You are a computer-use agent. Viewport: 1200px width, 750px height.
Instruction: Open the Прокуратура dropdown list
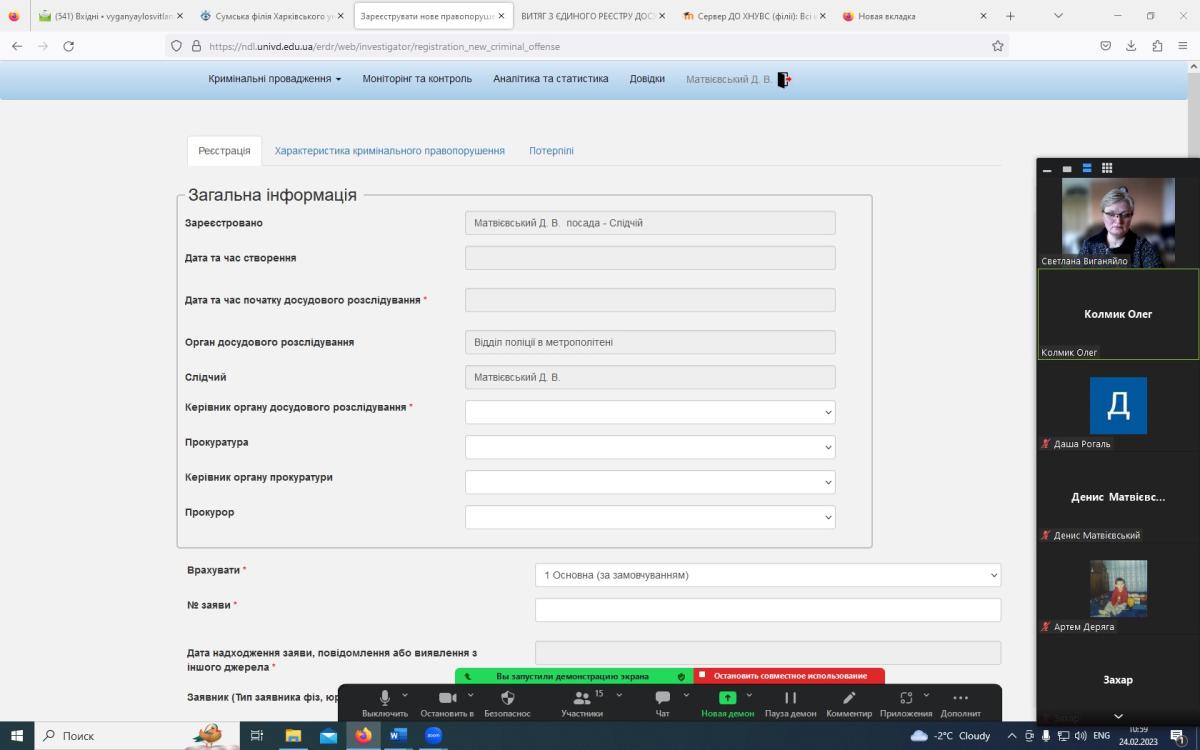click(x=650, y=447)
